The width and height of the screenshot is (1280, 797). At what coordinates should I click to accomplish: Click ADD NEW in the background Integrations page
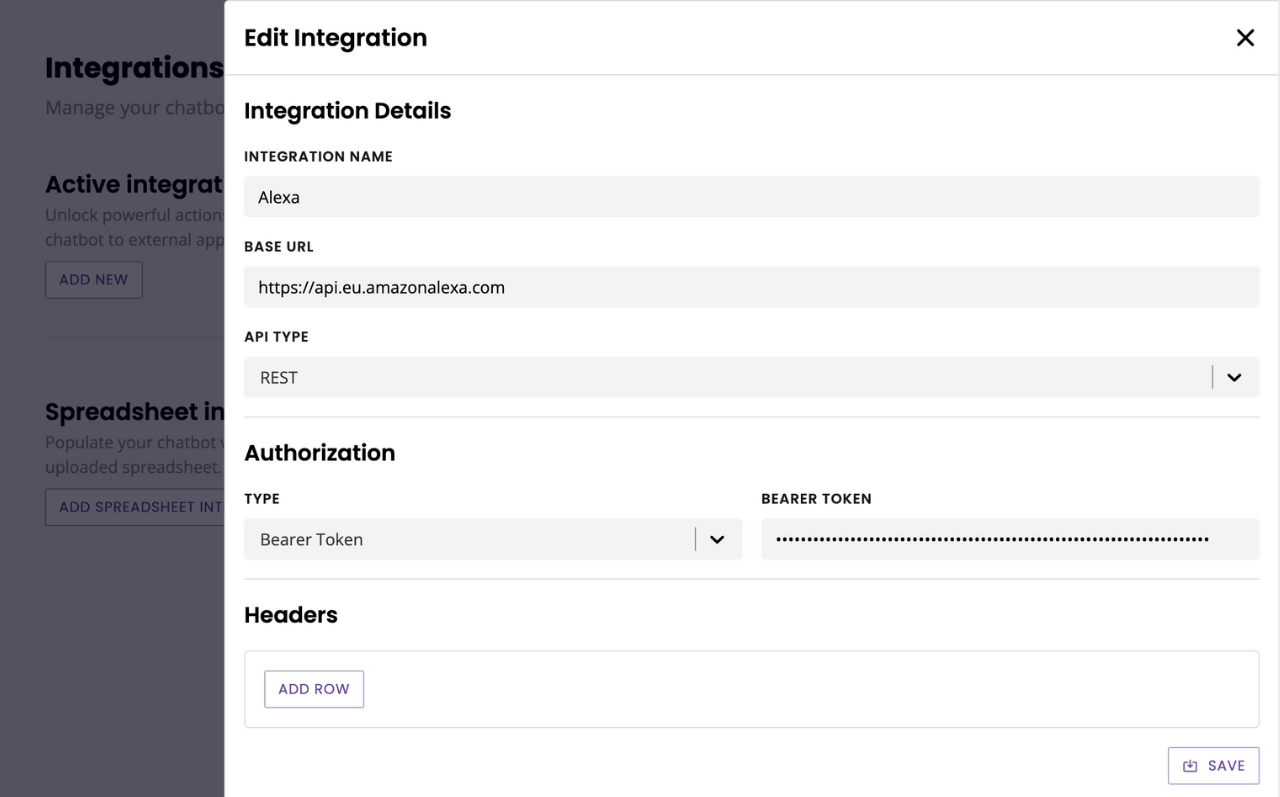click(94, 280)
